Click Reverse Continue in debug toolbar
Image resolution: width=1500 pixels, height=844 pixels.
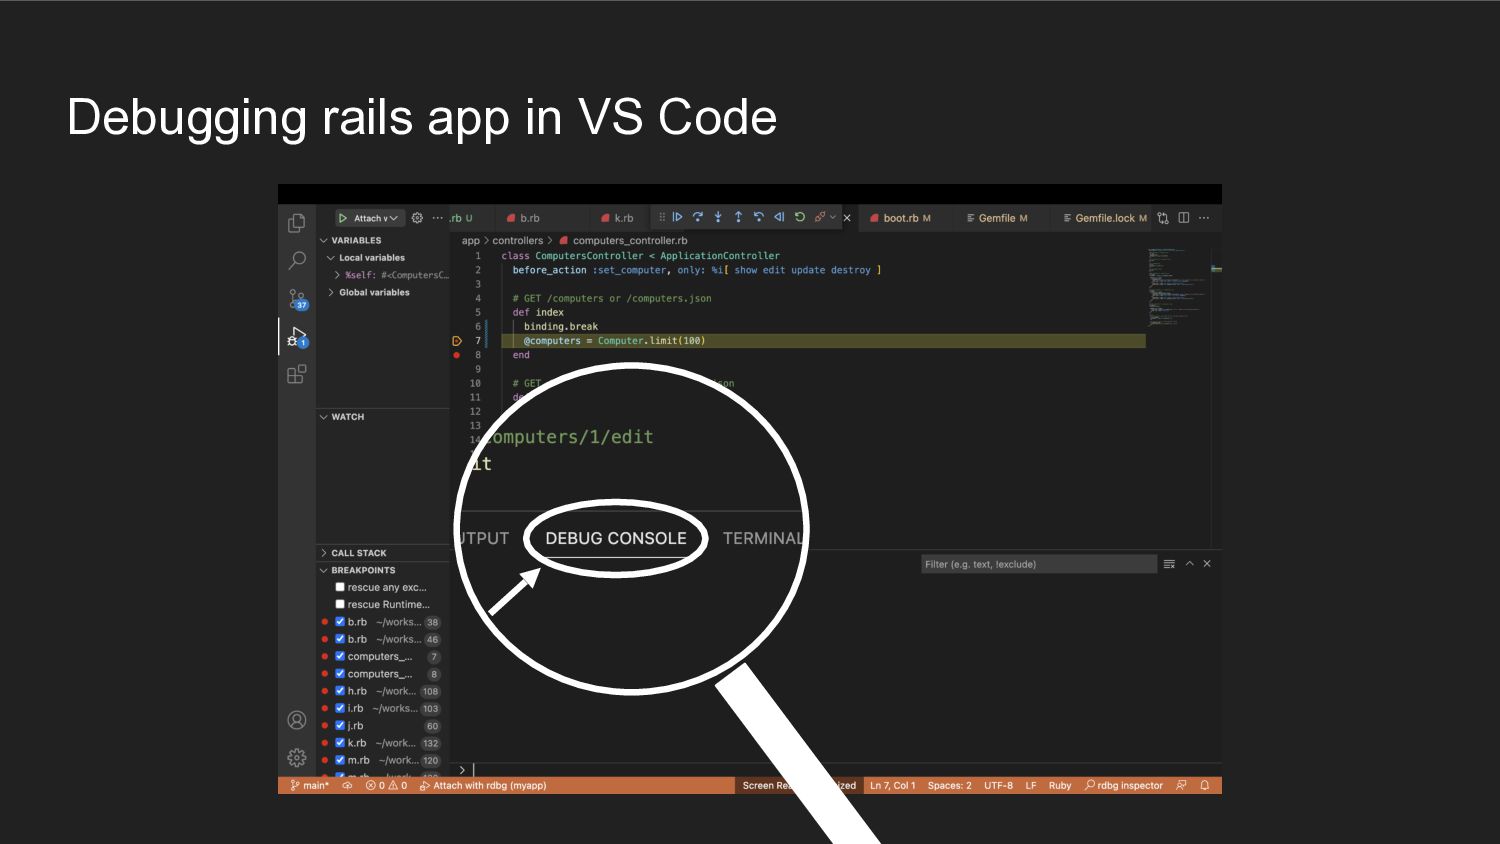click(779, 217)
